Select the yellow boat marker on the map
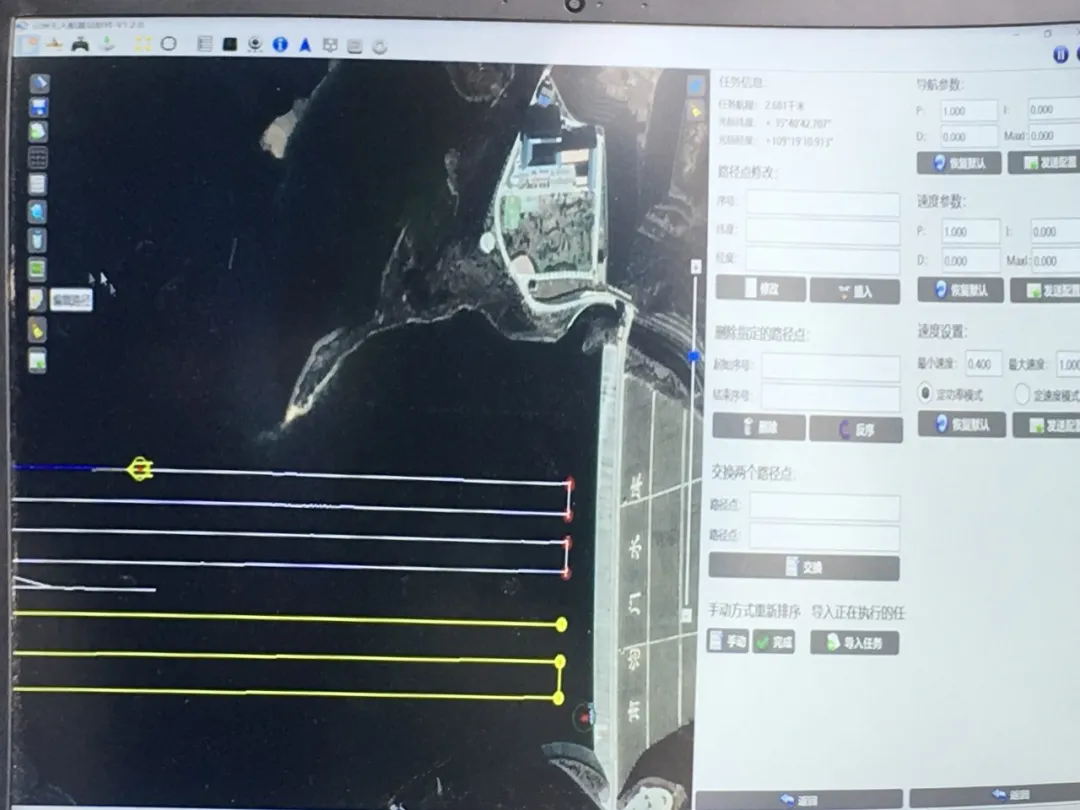This screenshot has height=810, width=1080. [x=140, y=468]
